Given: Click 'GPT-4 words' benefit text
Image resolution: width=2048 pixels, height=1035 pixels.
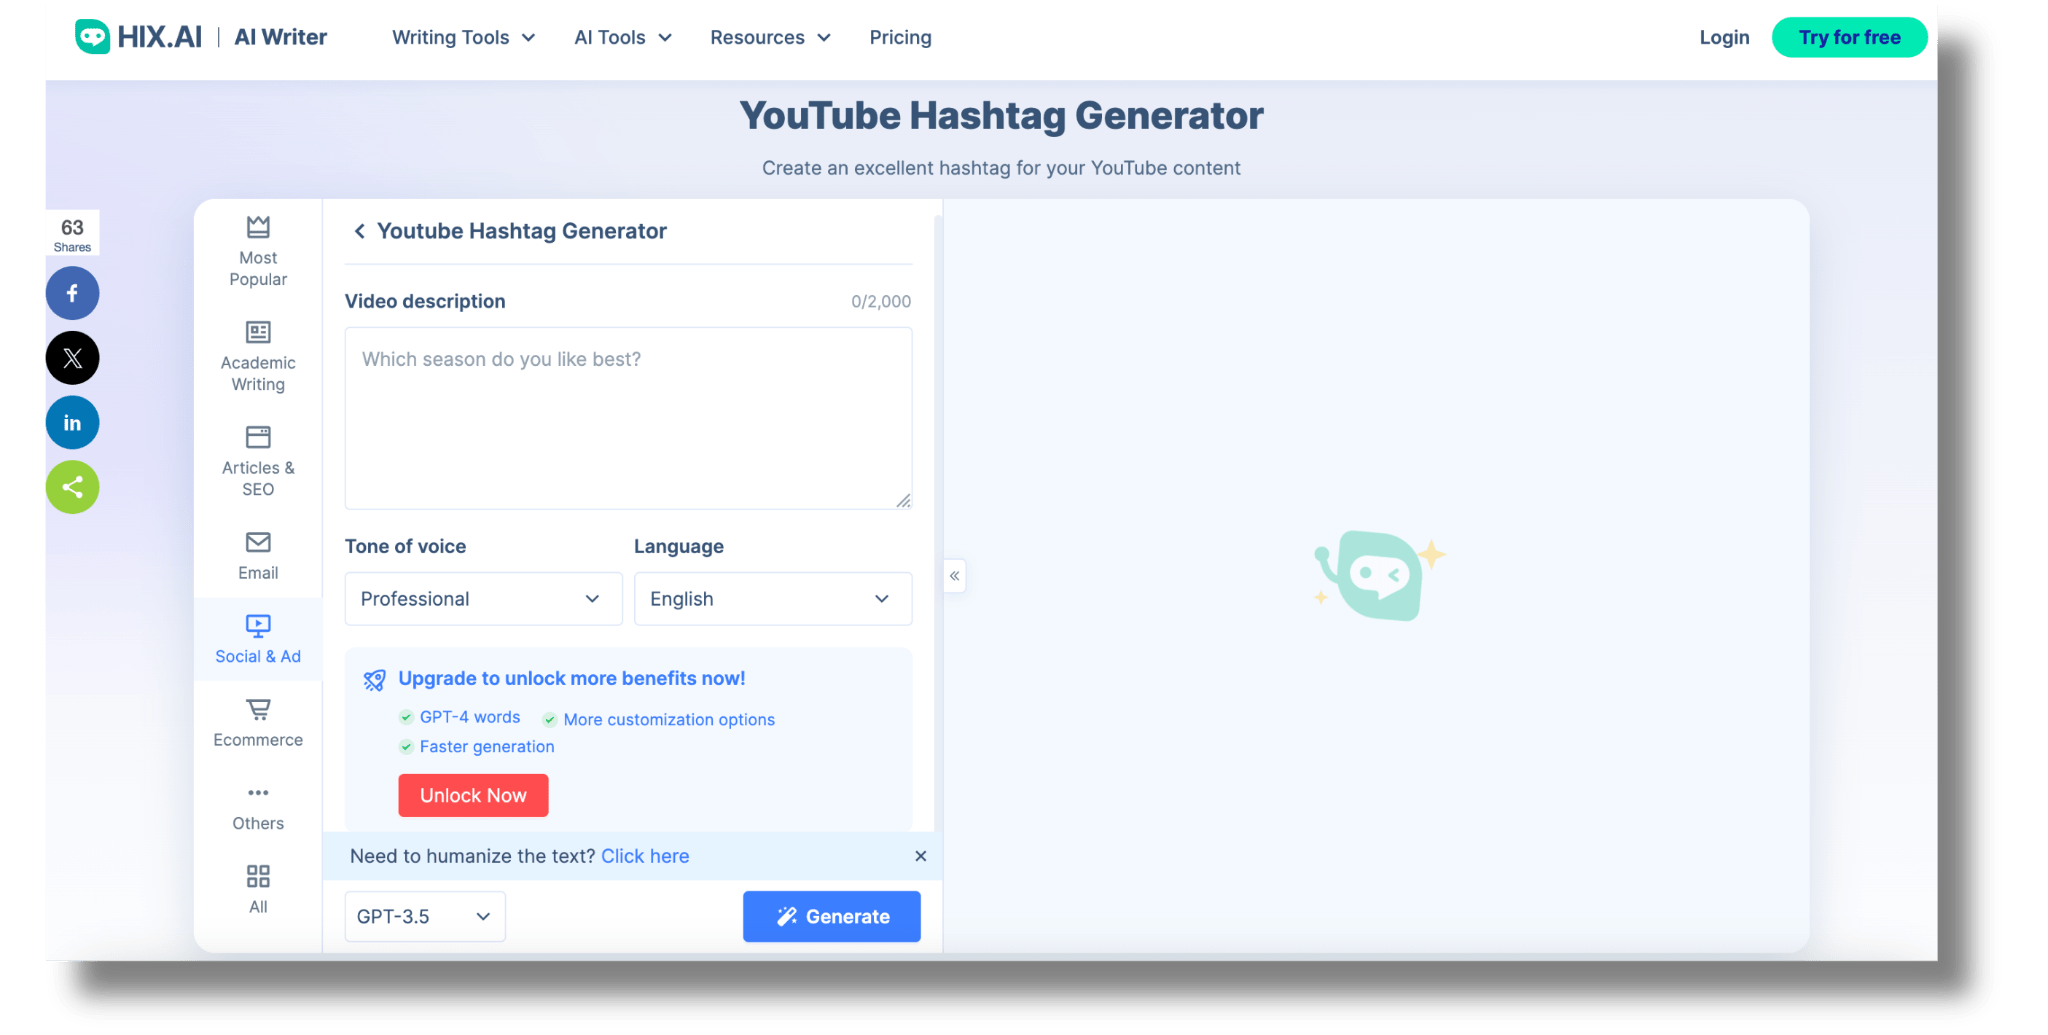Looking at the screenshot, I should tap(470, 717).
